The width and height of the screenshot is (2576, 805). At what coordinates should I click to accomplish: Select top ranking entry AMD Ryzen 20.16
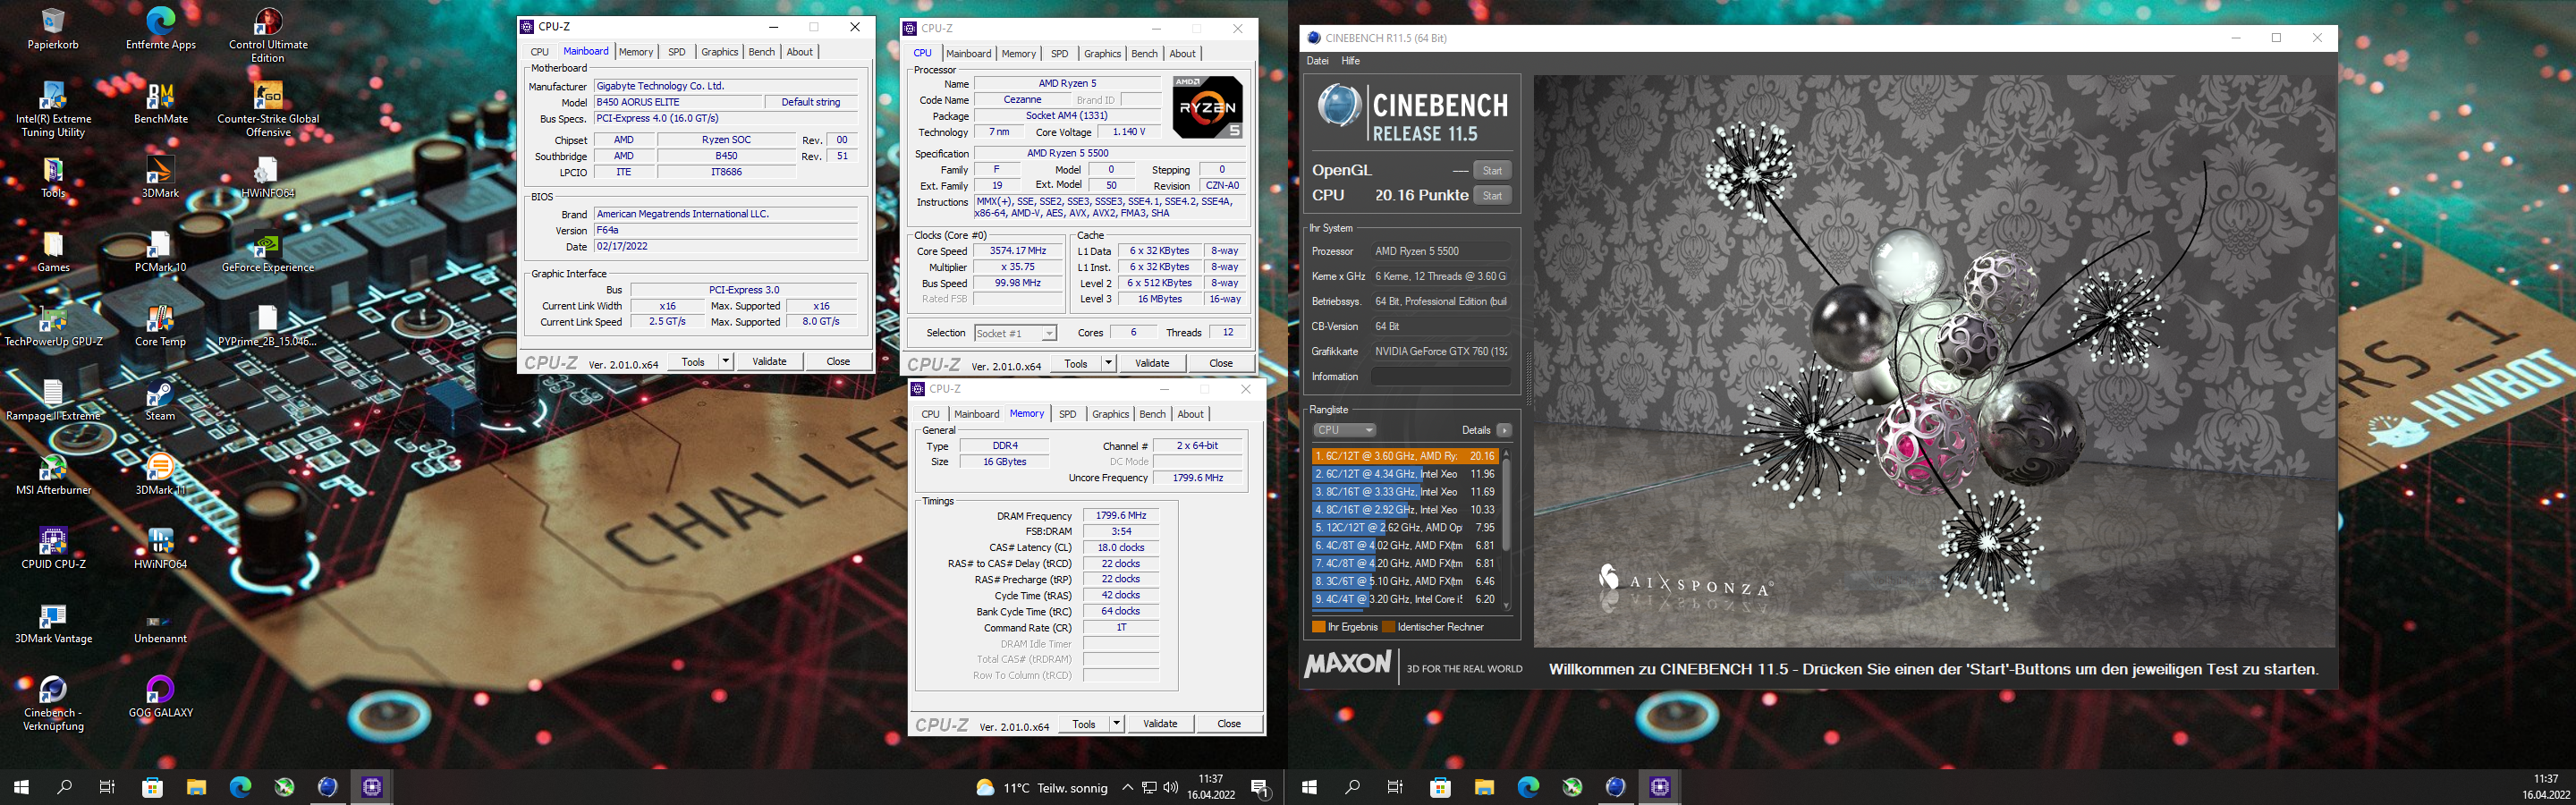pos(1405,456)
